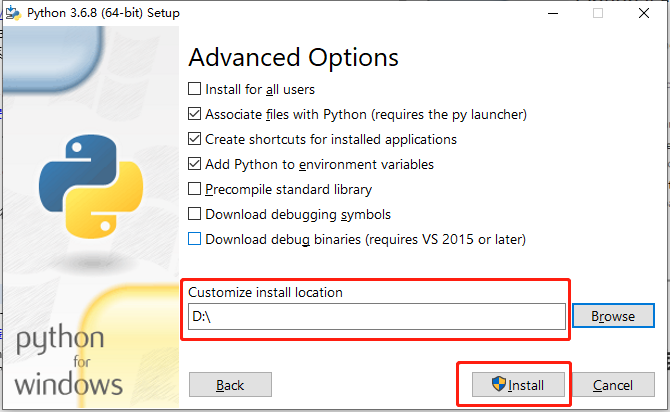Minimize the Python Setup window
This screenshot has height=412, width=670.
[x=553, y=13]
